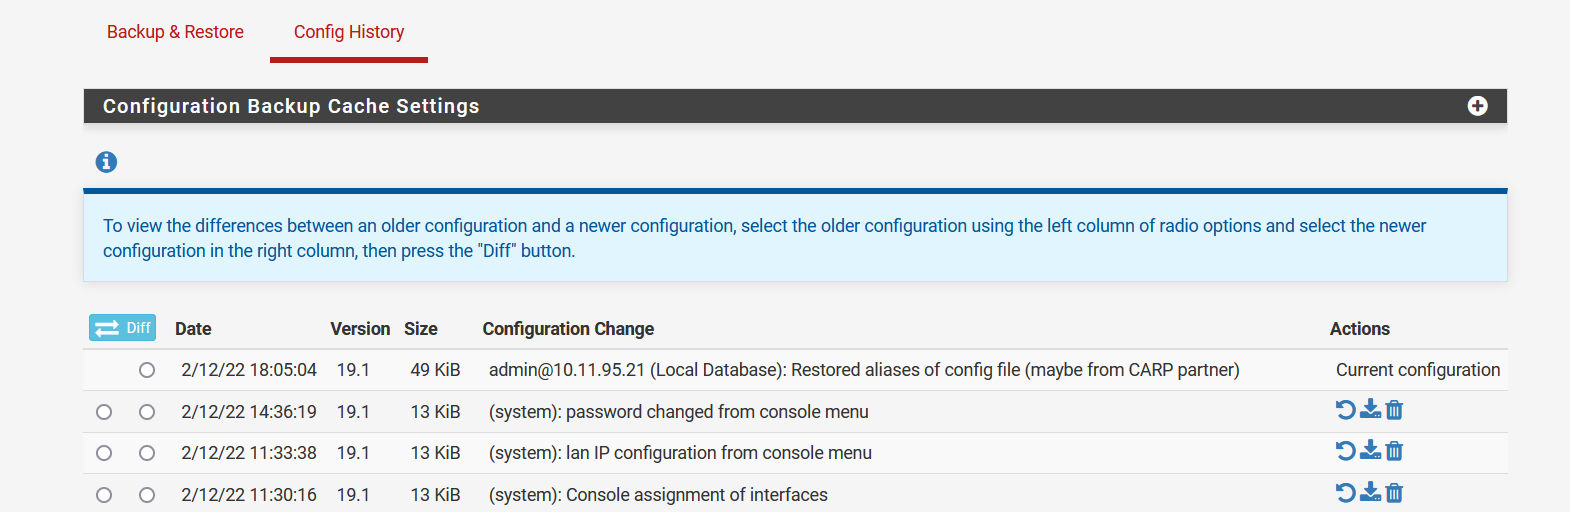The width and height of the screenshot is (1570, 512).
Task: Download the 14:36:19 password changed config
Action: pyautogui.click(x=1370, y=410)
